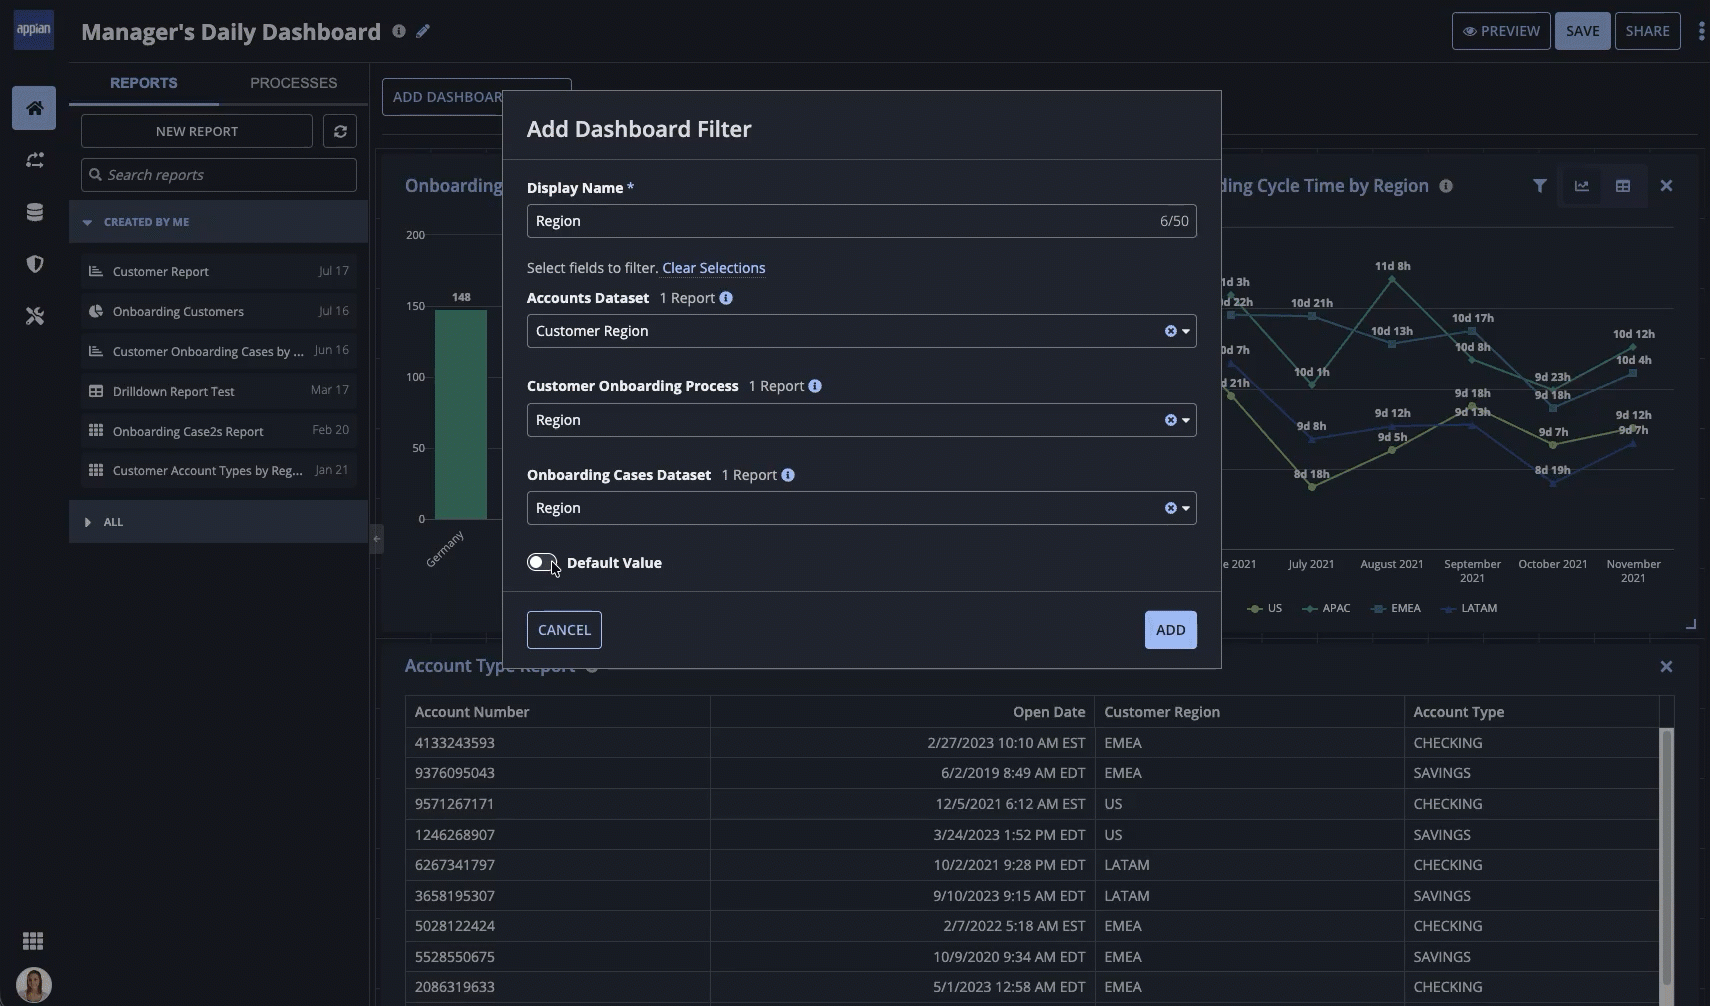Viewport: 1710px width, 1006px height.
Task: Switch to the Processes tab
Action: (294, 83)
